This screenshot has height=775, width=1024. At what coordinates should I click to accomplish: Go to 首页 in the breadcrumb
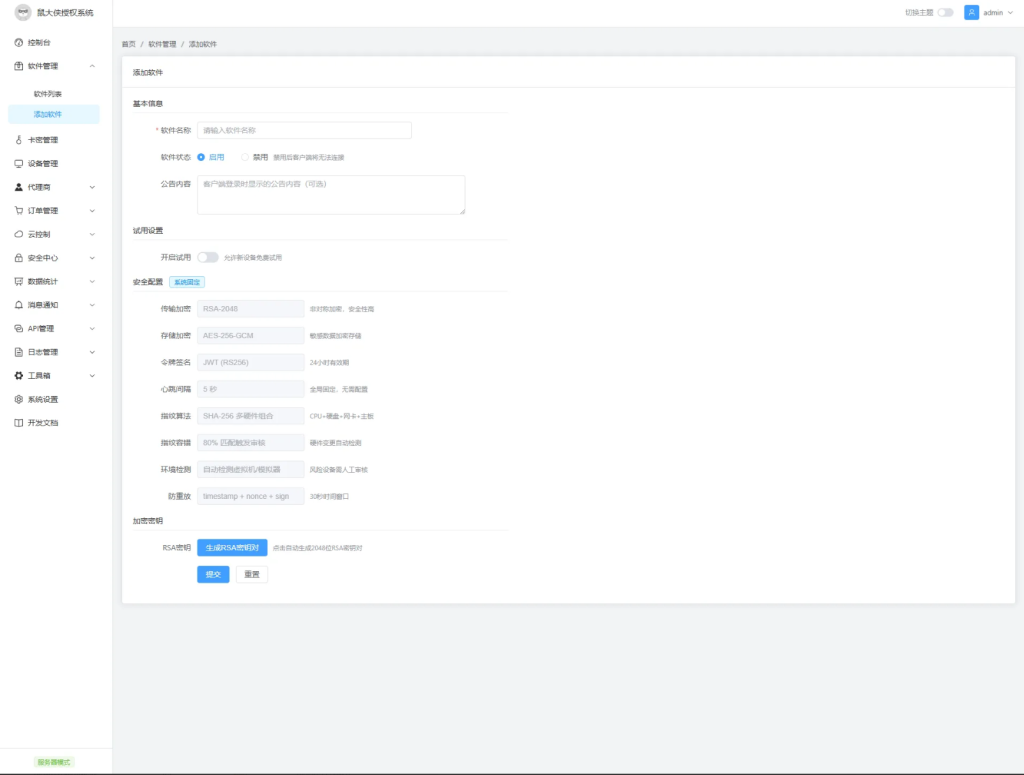pyautogui.click(x=128, y=44)
